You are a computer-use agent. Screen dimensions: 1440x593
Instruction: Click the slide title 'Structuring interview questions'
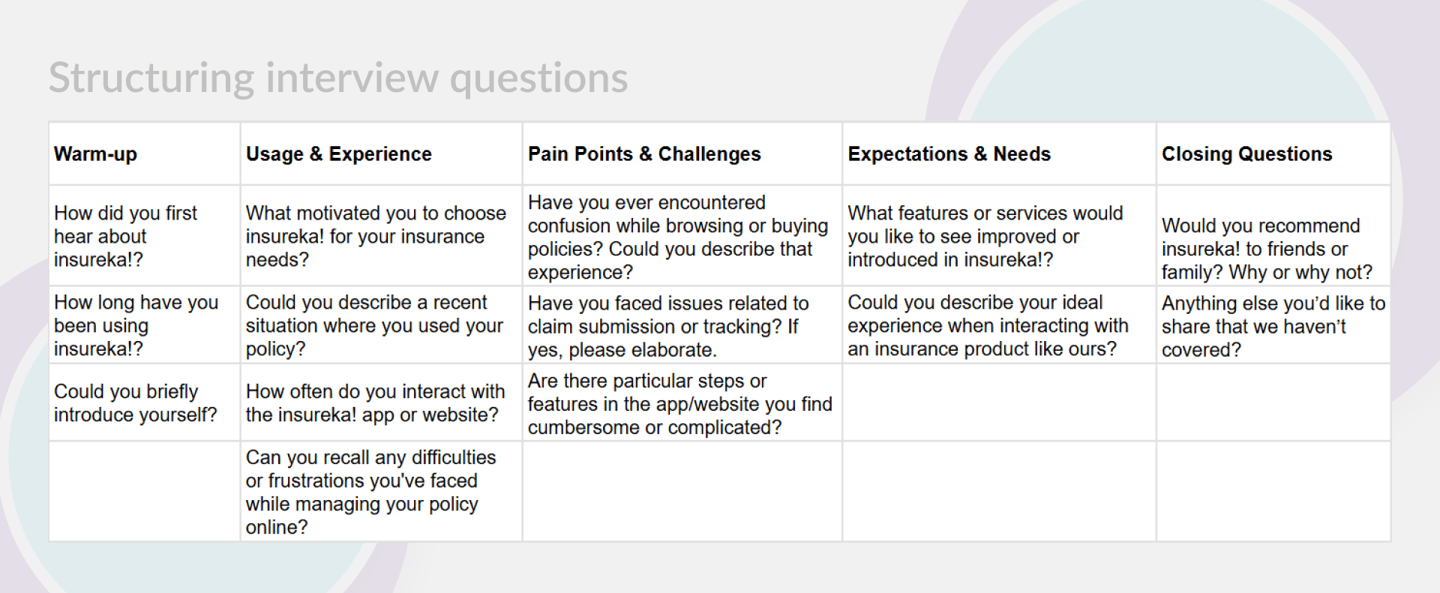(338, 78)
